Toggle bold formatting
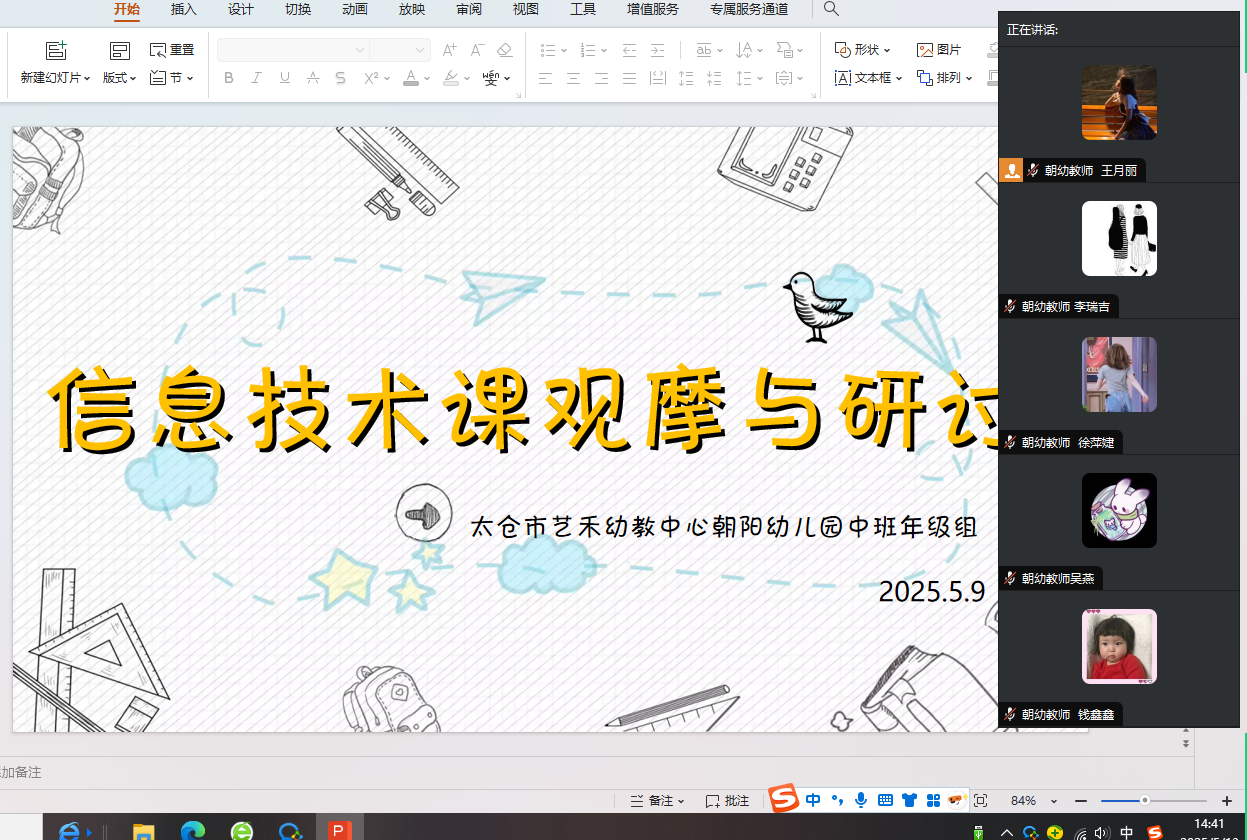1247x840 pixels. coord(228,78)
